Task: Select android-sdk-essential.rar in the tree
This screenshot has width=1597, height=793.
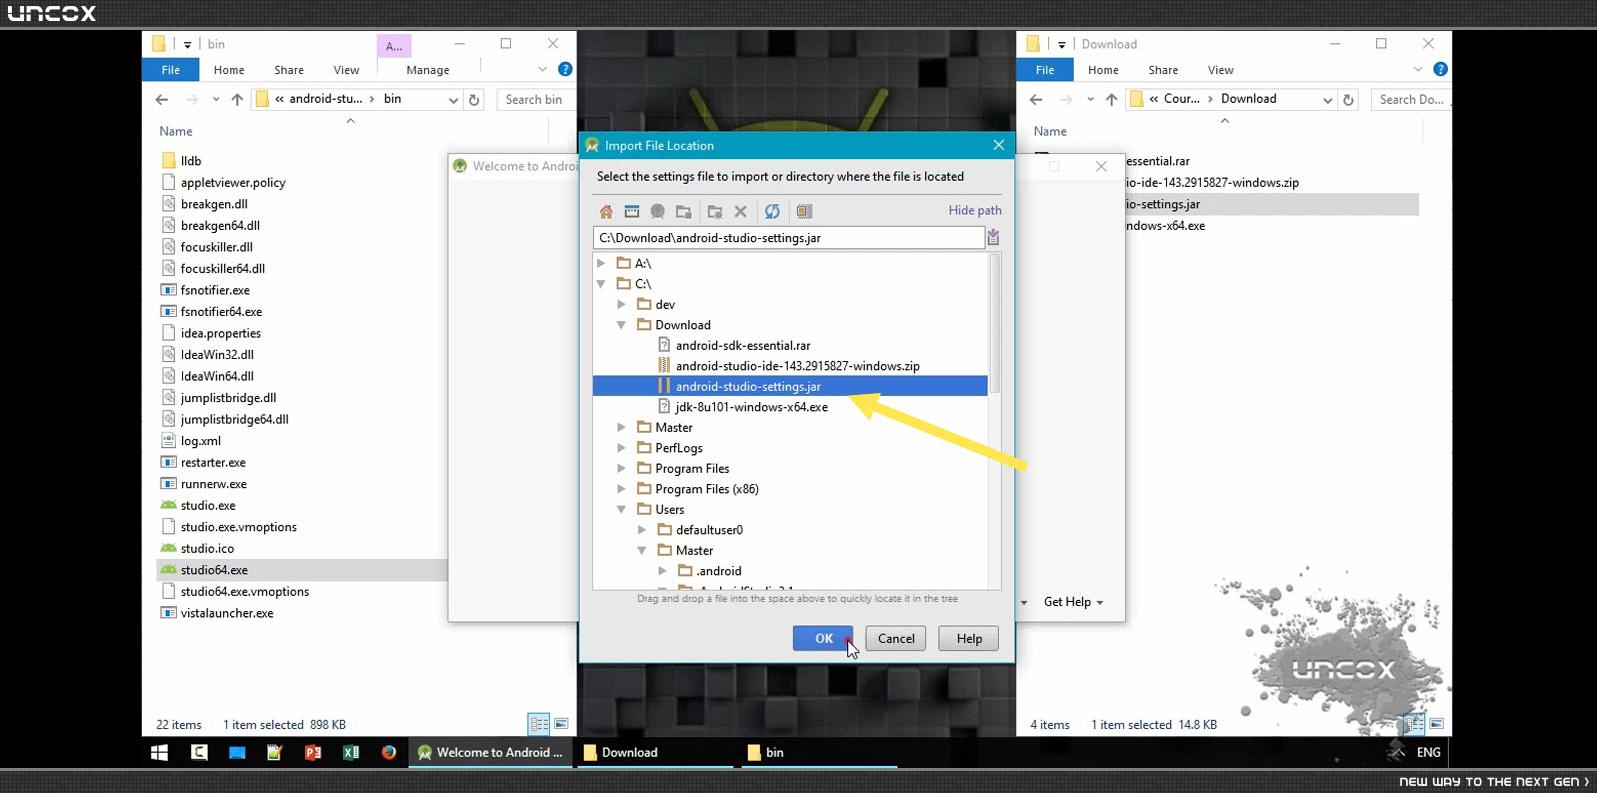Action: 743,345
